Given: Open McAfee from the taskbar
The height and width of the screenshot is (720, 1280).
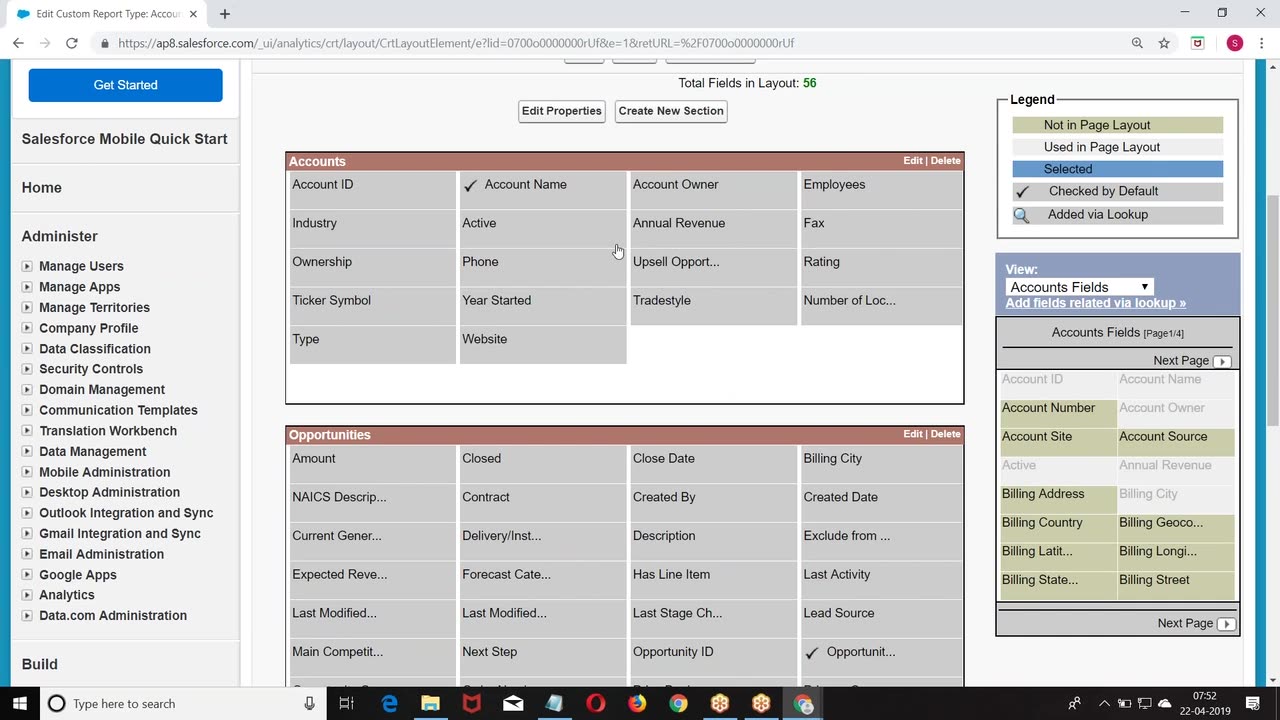Looking at the screenshot, I should 471,704.
